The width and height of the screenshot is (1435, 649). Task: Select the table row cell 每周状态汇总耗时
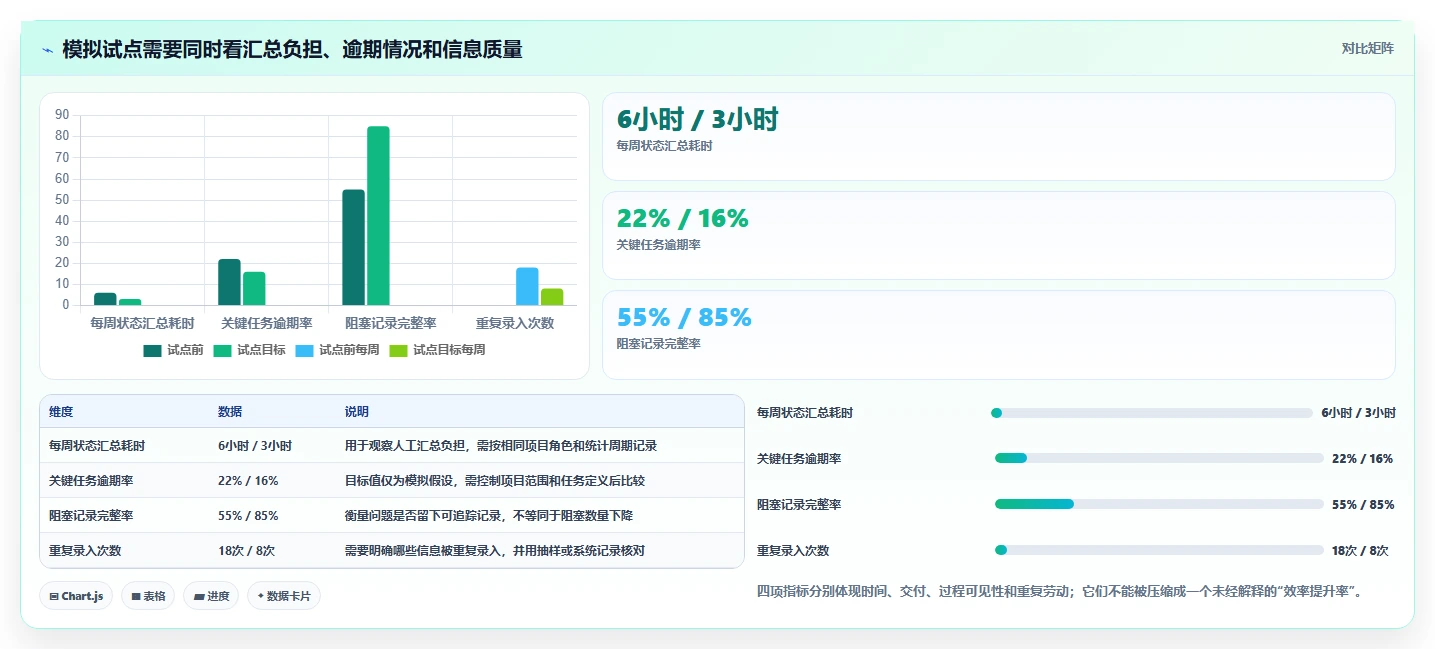click(x=97, y=446)
